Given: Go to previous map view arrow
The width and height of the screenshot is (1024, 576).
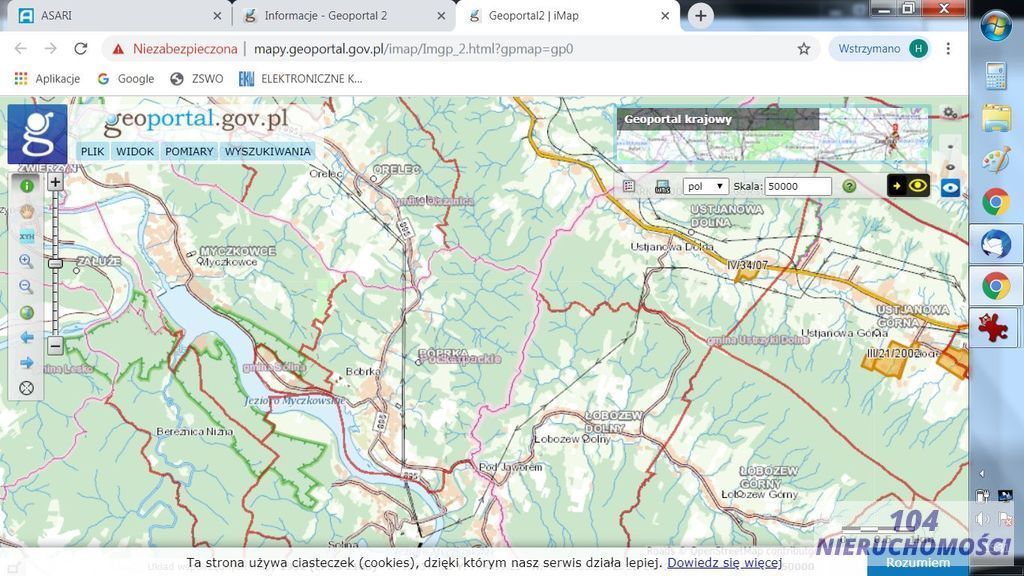Looking at the screenshot, I should (x=27, y=338).
